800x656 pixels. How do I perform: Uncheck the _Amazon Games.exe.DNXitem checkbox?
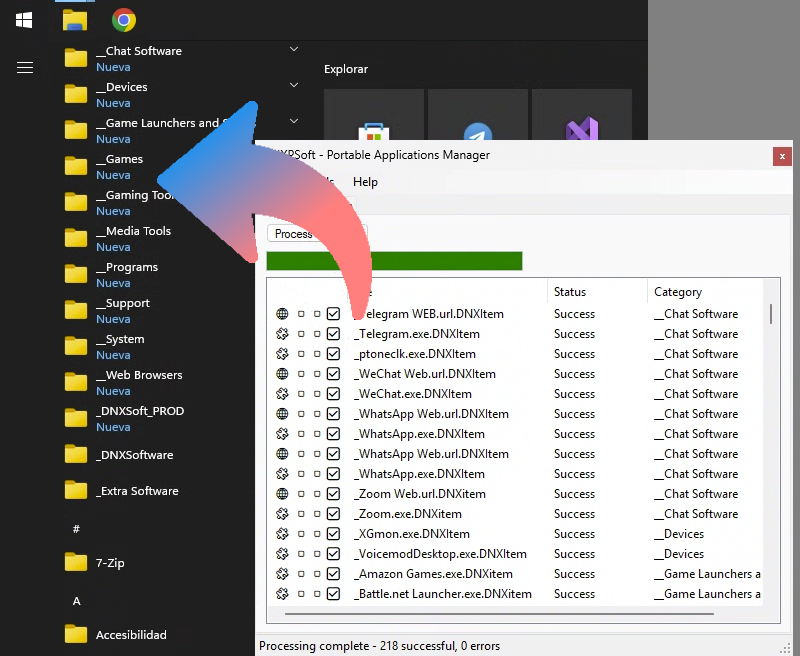pyautogui.click(x=333, y=574)
